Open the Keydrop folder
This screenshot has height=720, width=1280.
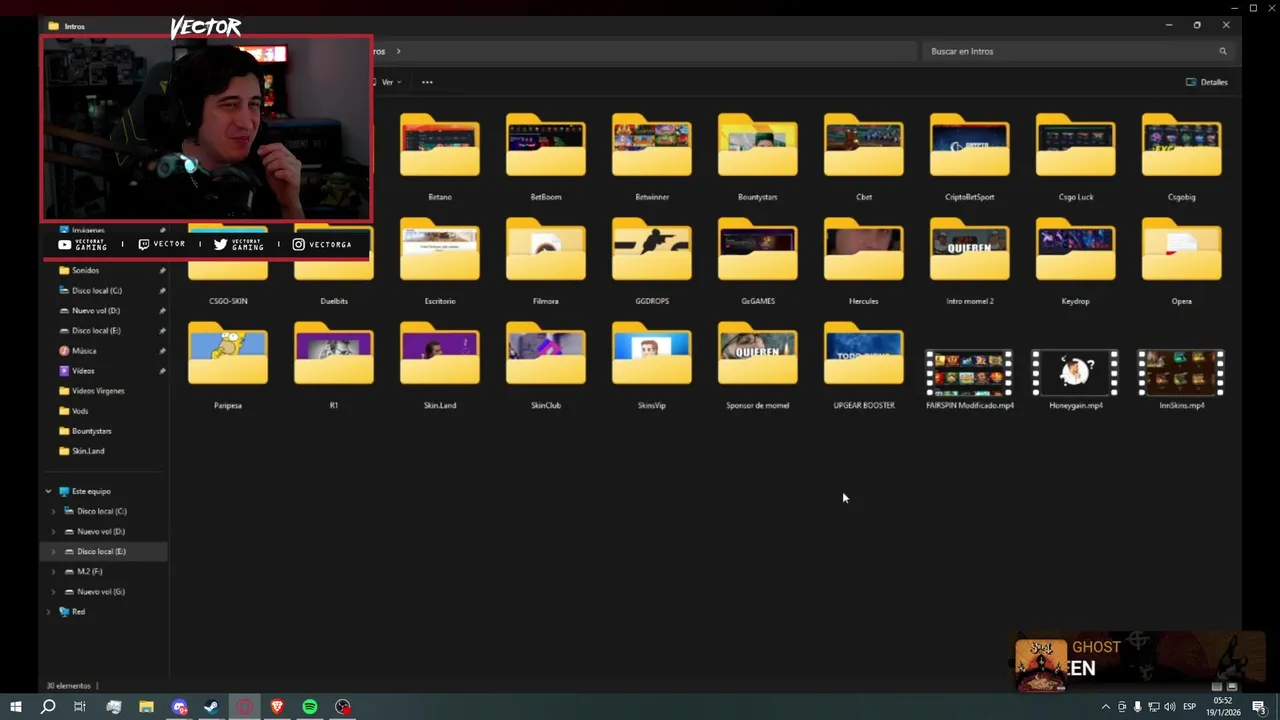click(x=1076, y=251)
